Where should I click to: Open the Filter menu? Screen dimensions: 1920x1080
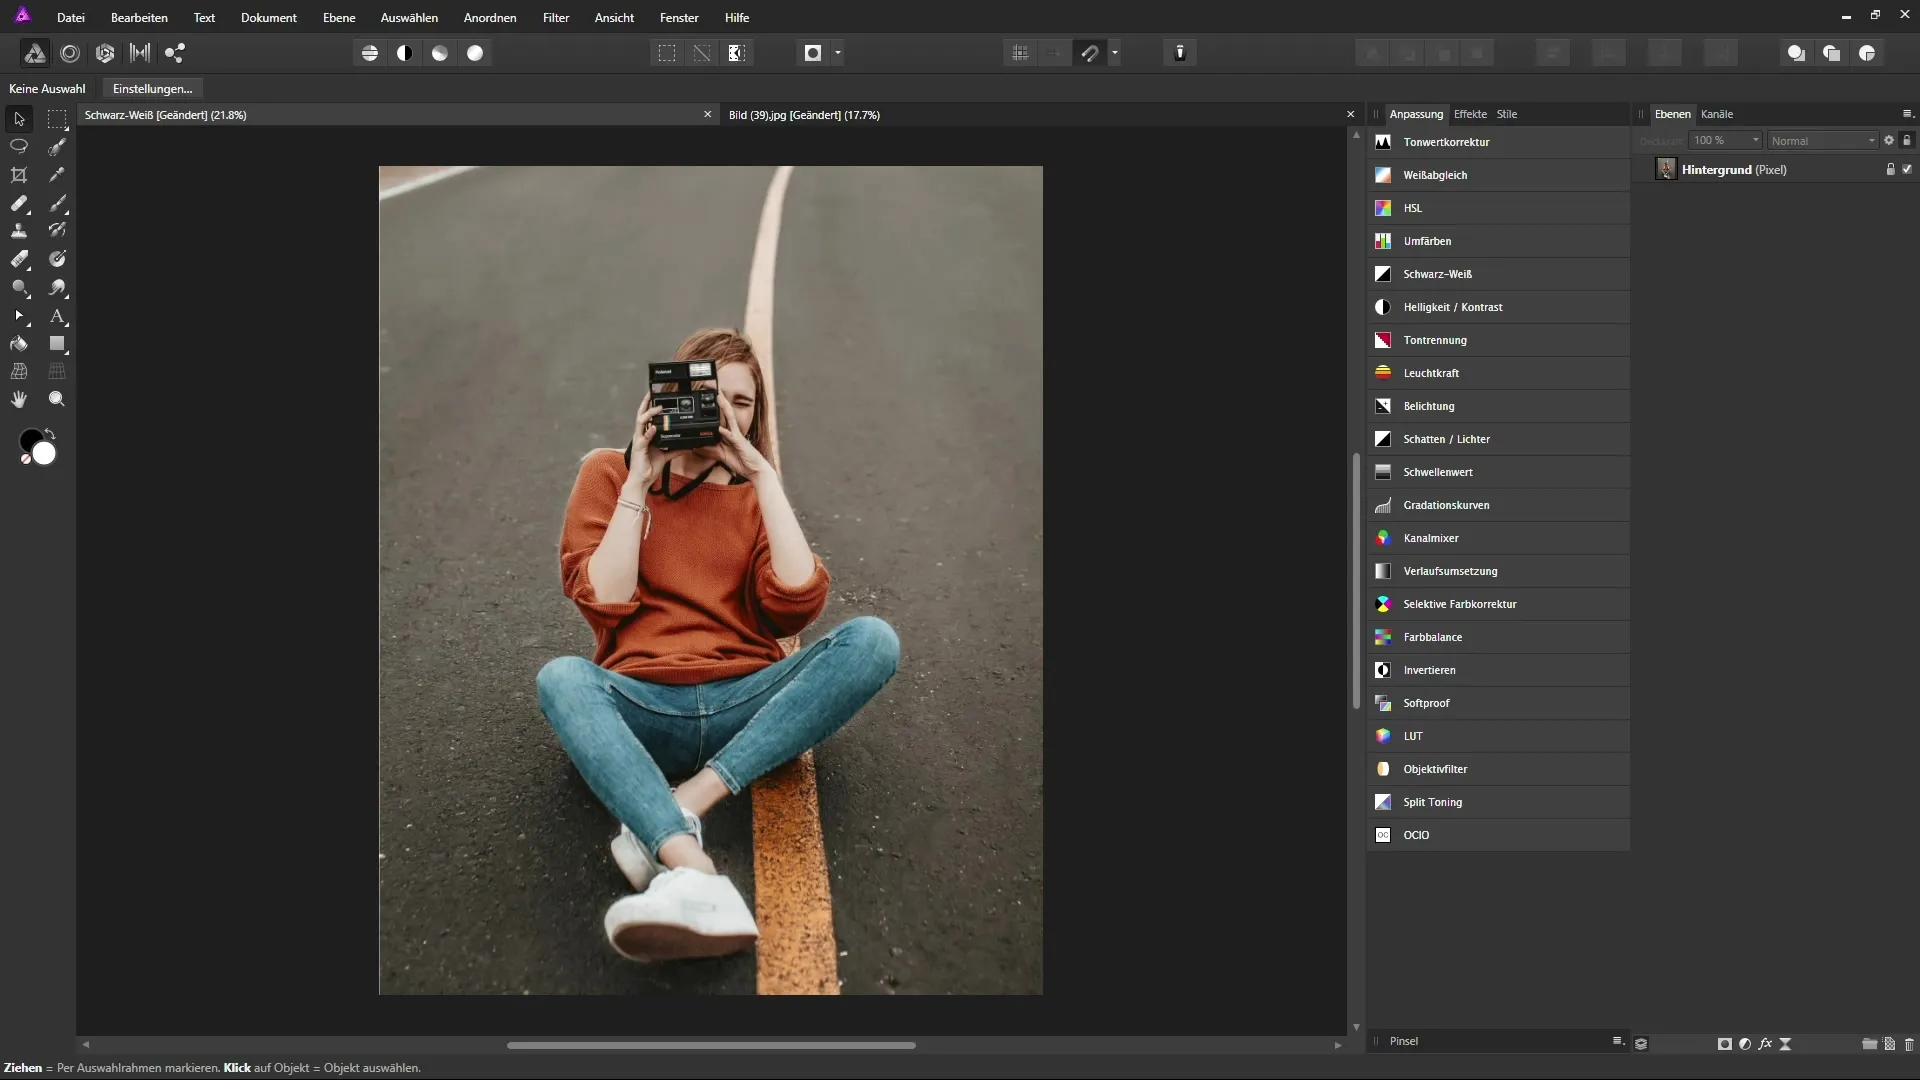(556, 18)
